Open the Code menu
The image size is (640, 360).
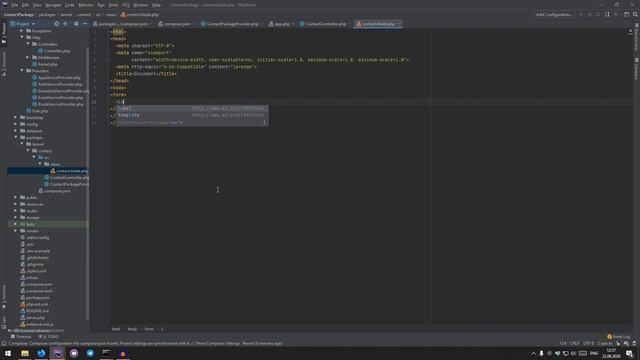coord(70,5)
